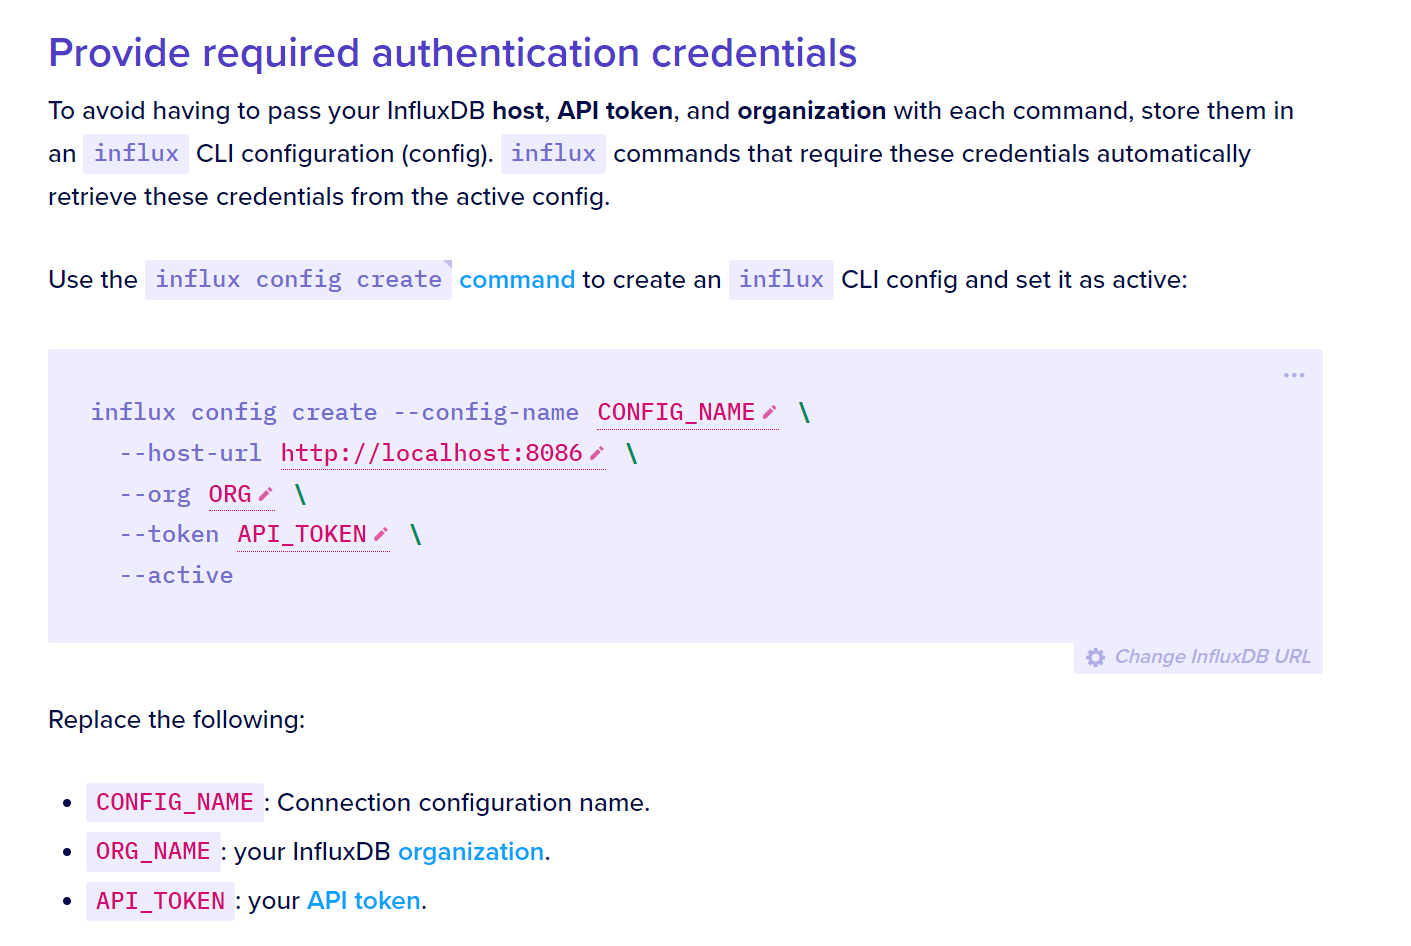Edit the CONFIG_NAME placeholder in code block
The image size is (1411, 946).
click(x=676, y=412)
